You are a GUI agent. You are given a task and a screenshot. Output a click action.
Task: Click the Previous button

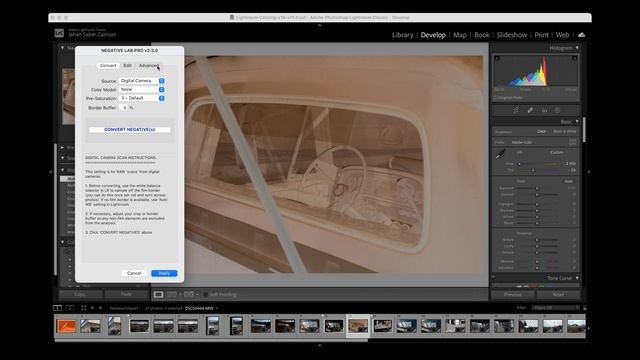(513, 294)
